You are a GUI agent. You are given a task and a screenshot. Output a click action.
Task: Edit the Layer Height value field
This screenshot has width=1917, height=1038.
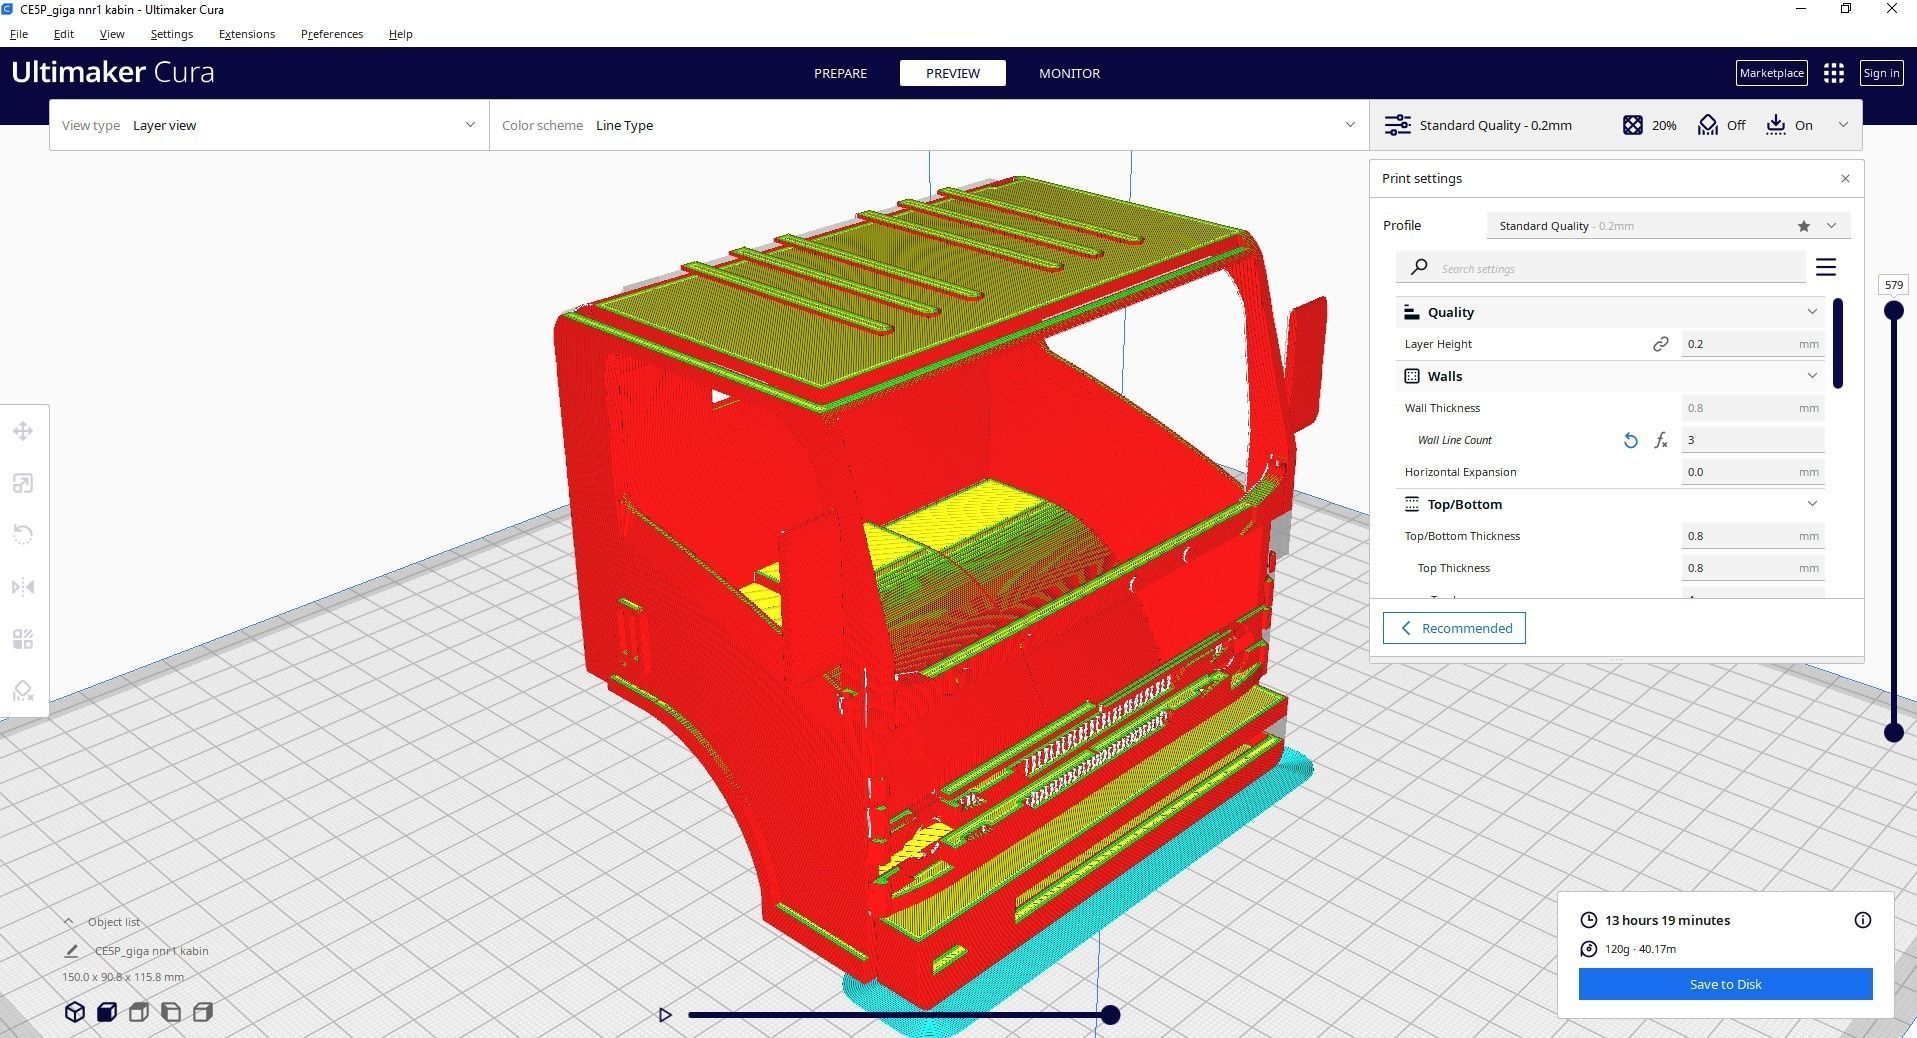[1752, 344]
